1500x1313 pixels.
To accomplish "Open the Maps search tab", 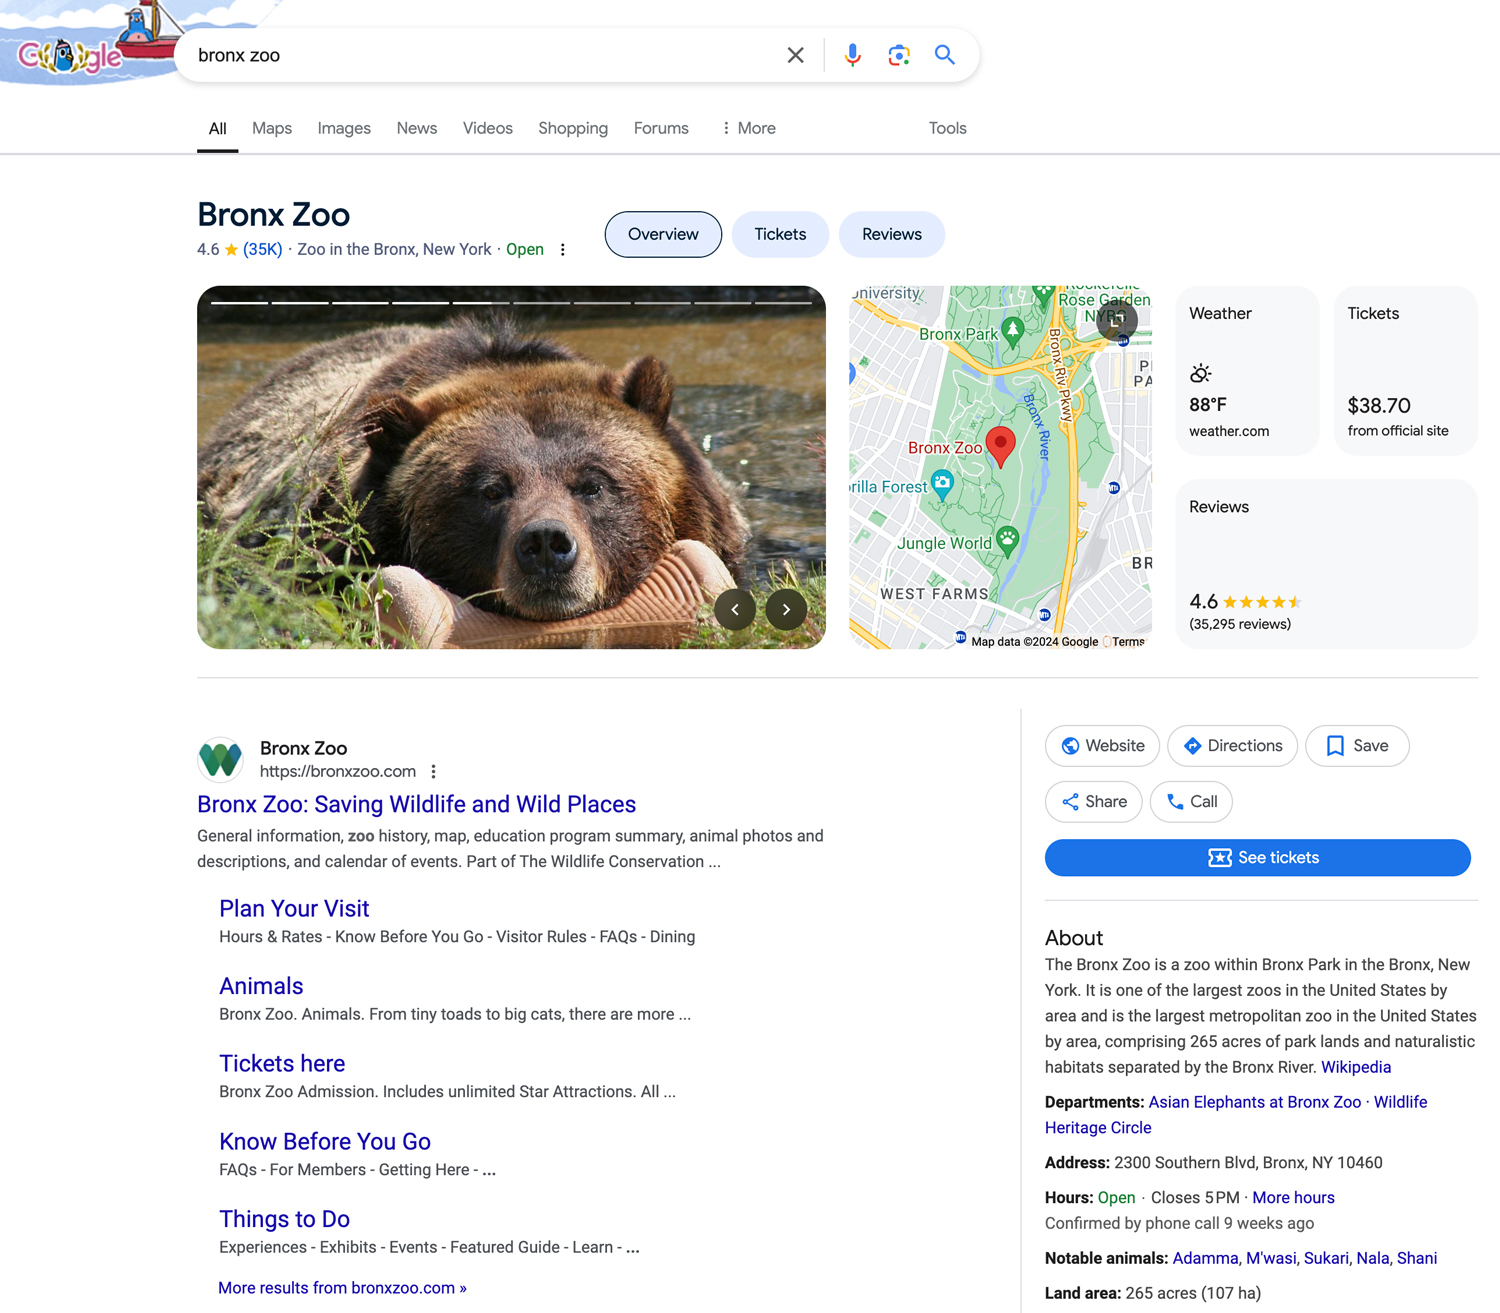I will [271, 128].
